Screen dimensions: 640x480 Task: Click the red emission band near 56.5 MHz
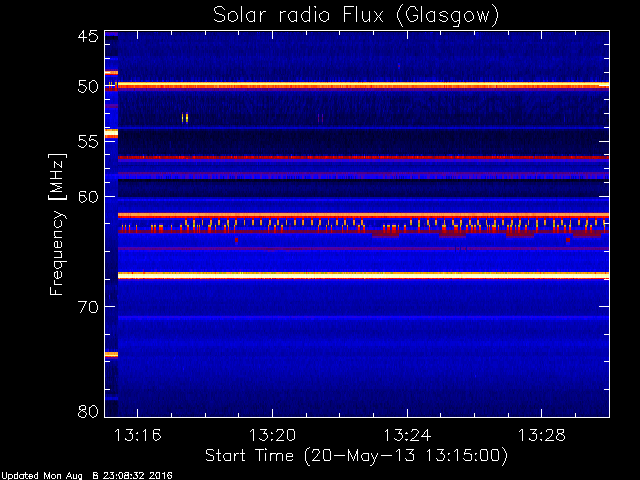point(363,158)
